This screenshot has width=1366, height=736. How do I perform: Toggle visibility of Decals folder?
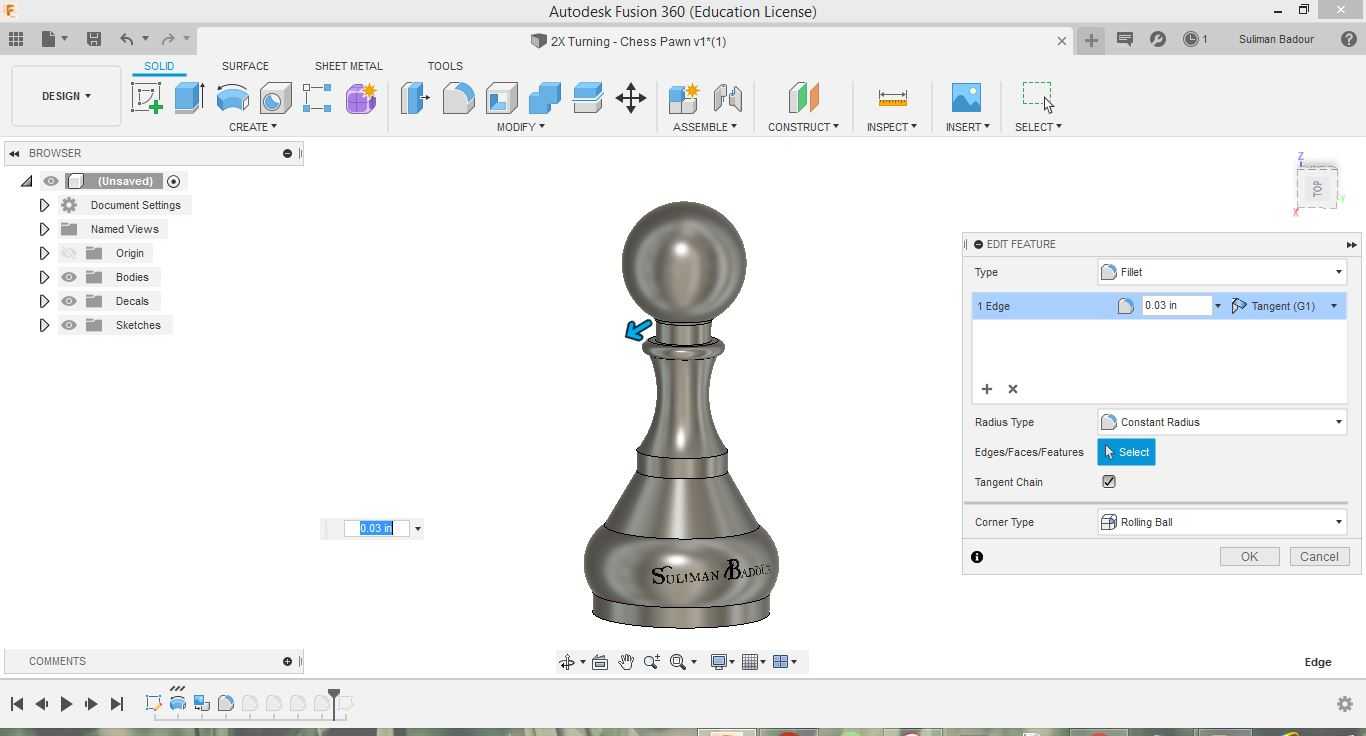[69, 301]
